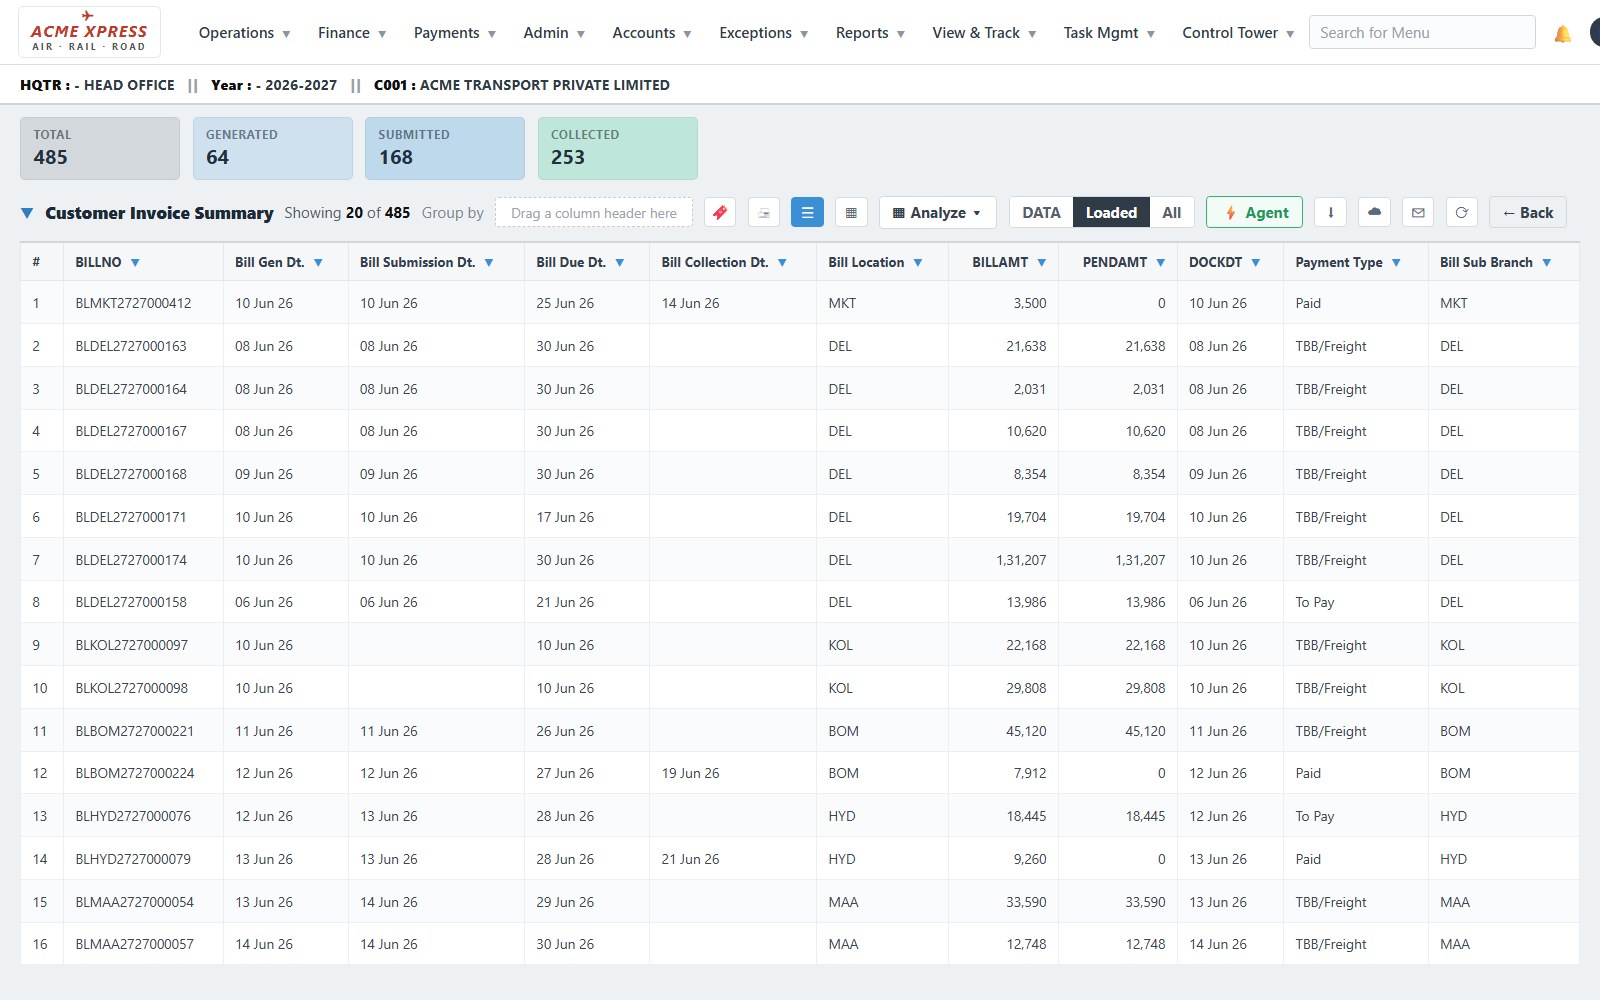1600x1000 pixels.
Task: Click the GENERATED 64 card
Action: [x=273, y=148]
